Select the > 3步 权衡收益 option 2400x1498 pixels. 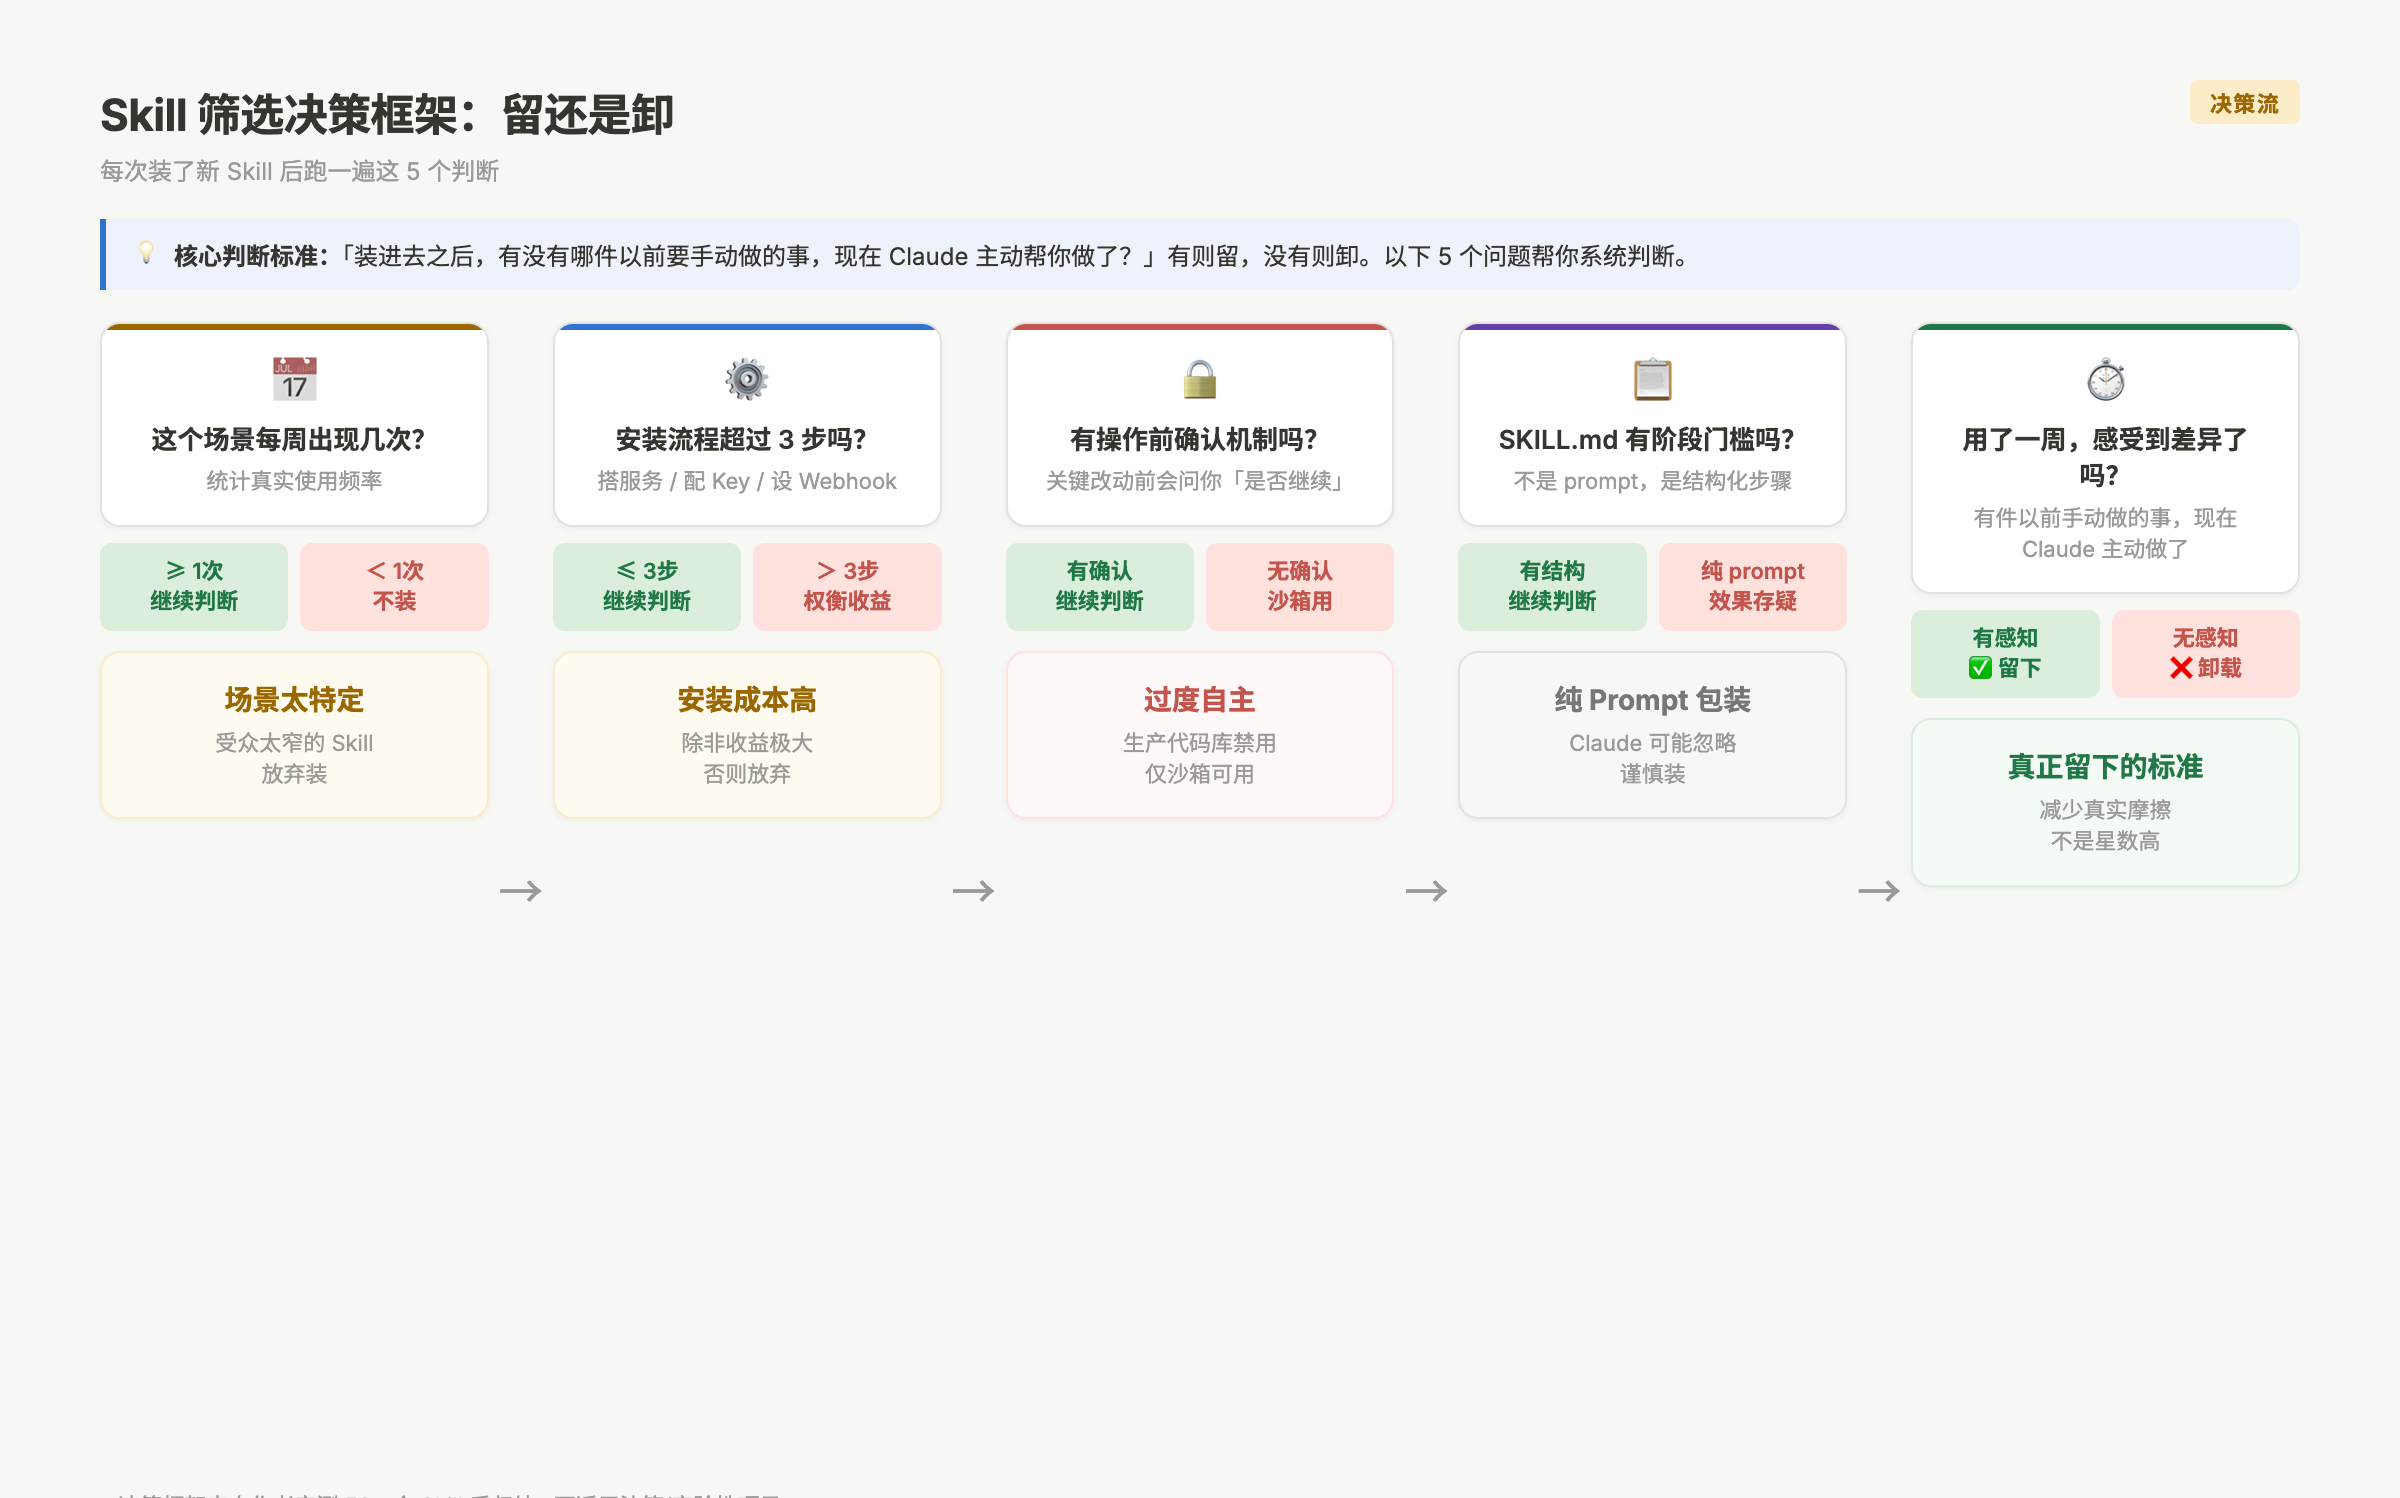[x=847, y=586]
